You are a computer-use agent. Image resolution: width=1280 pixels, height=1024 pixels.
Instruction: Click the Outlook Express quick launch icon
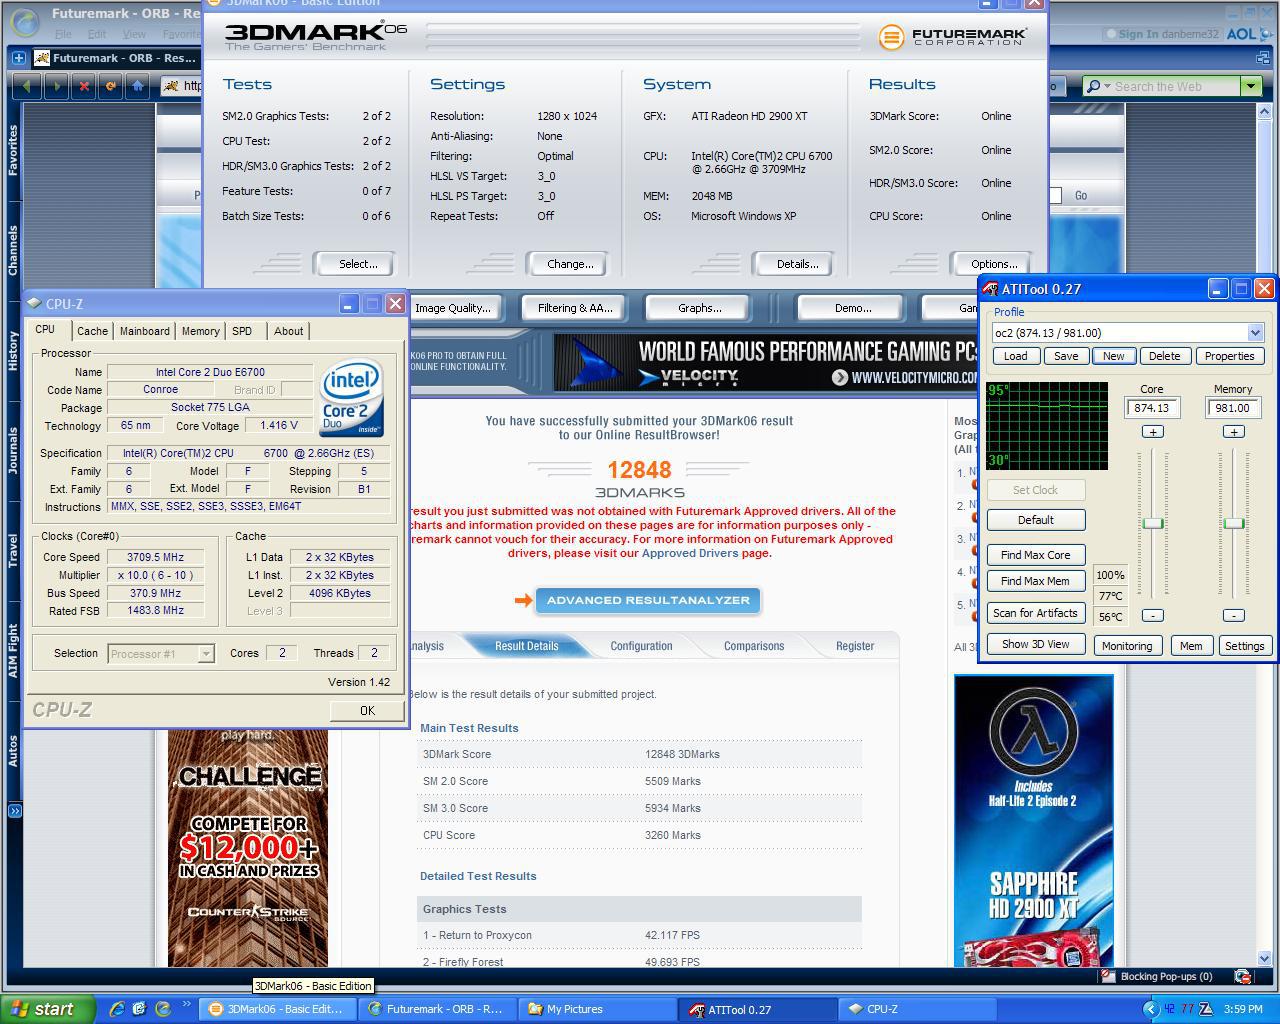click(x=140, y=1009)
